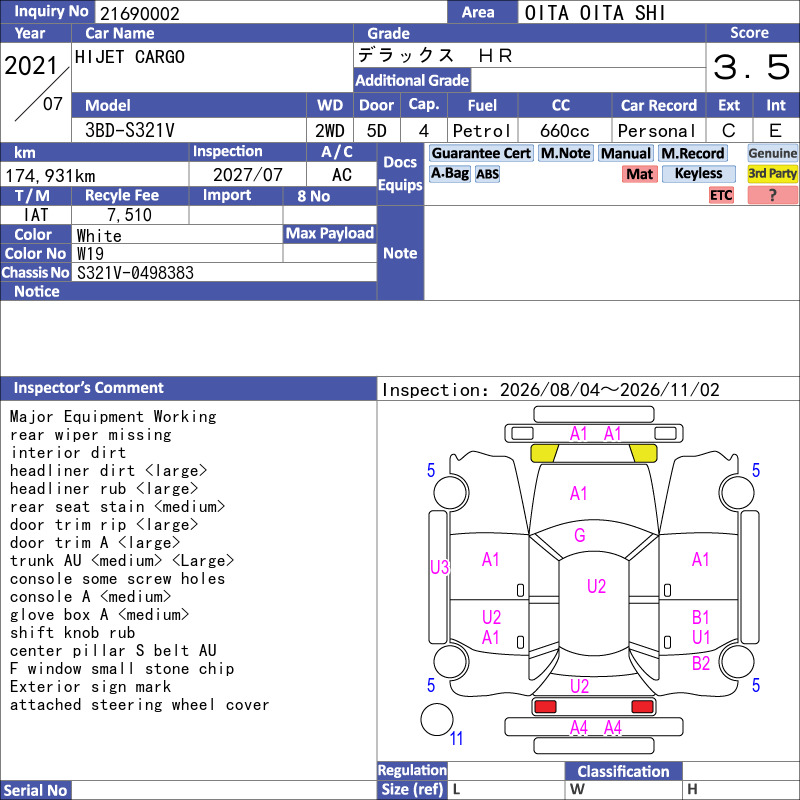This screenshot has height=800, width=800.
Task: Click the IAT transmission value
Action: 36,215
